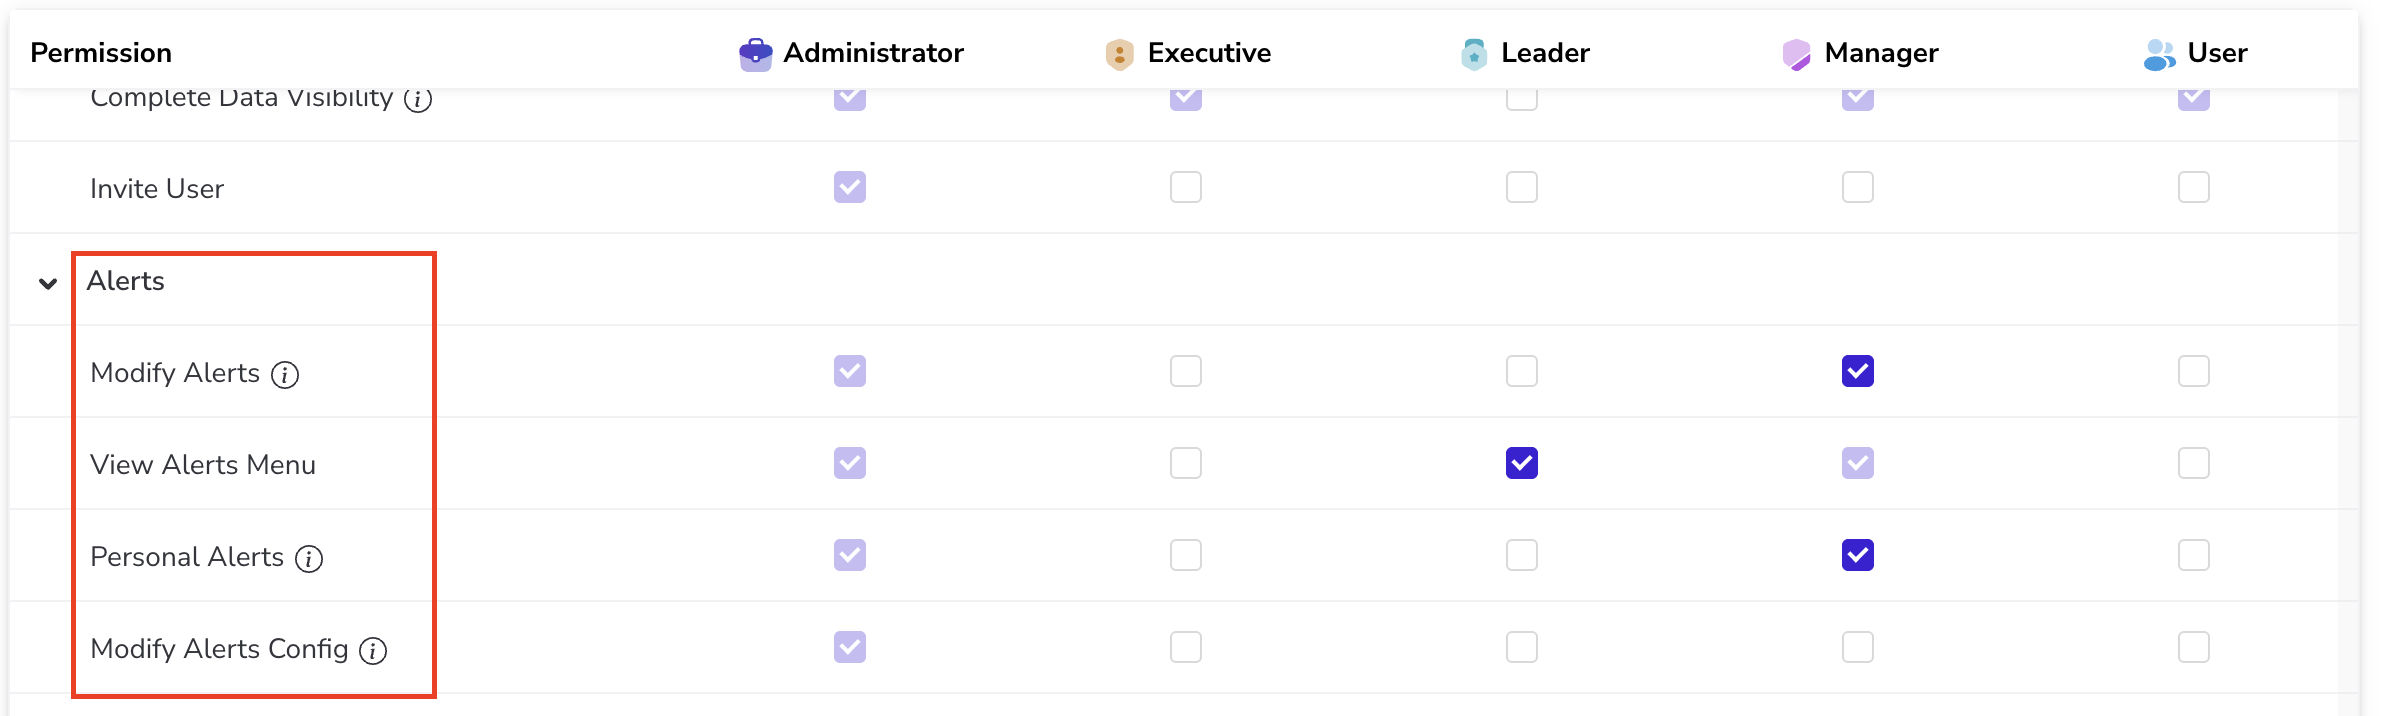Click the Permission column header
The width and height of the screenshot is (2384, 716).
pos(101,53)
